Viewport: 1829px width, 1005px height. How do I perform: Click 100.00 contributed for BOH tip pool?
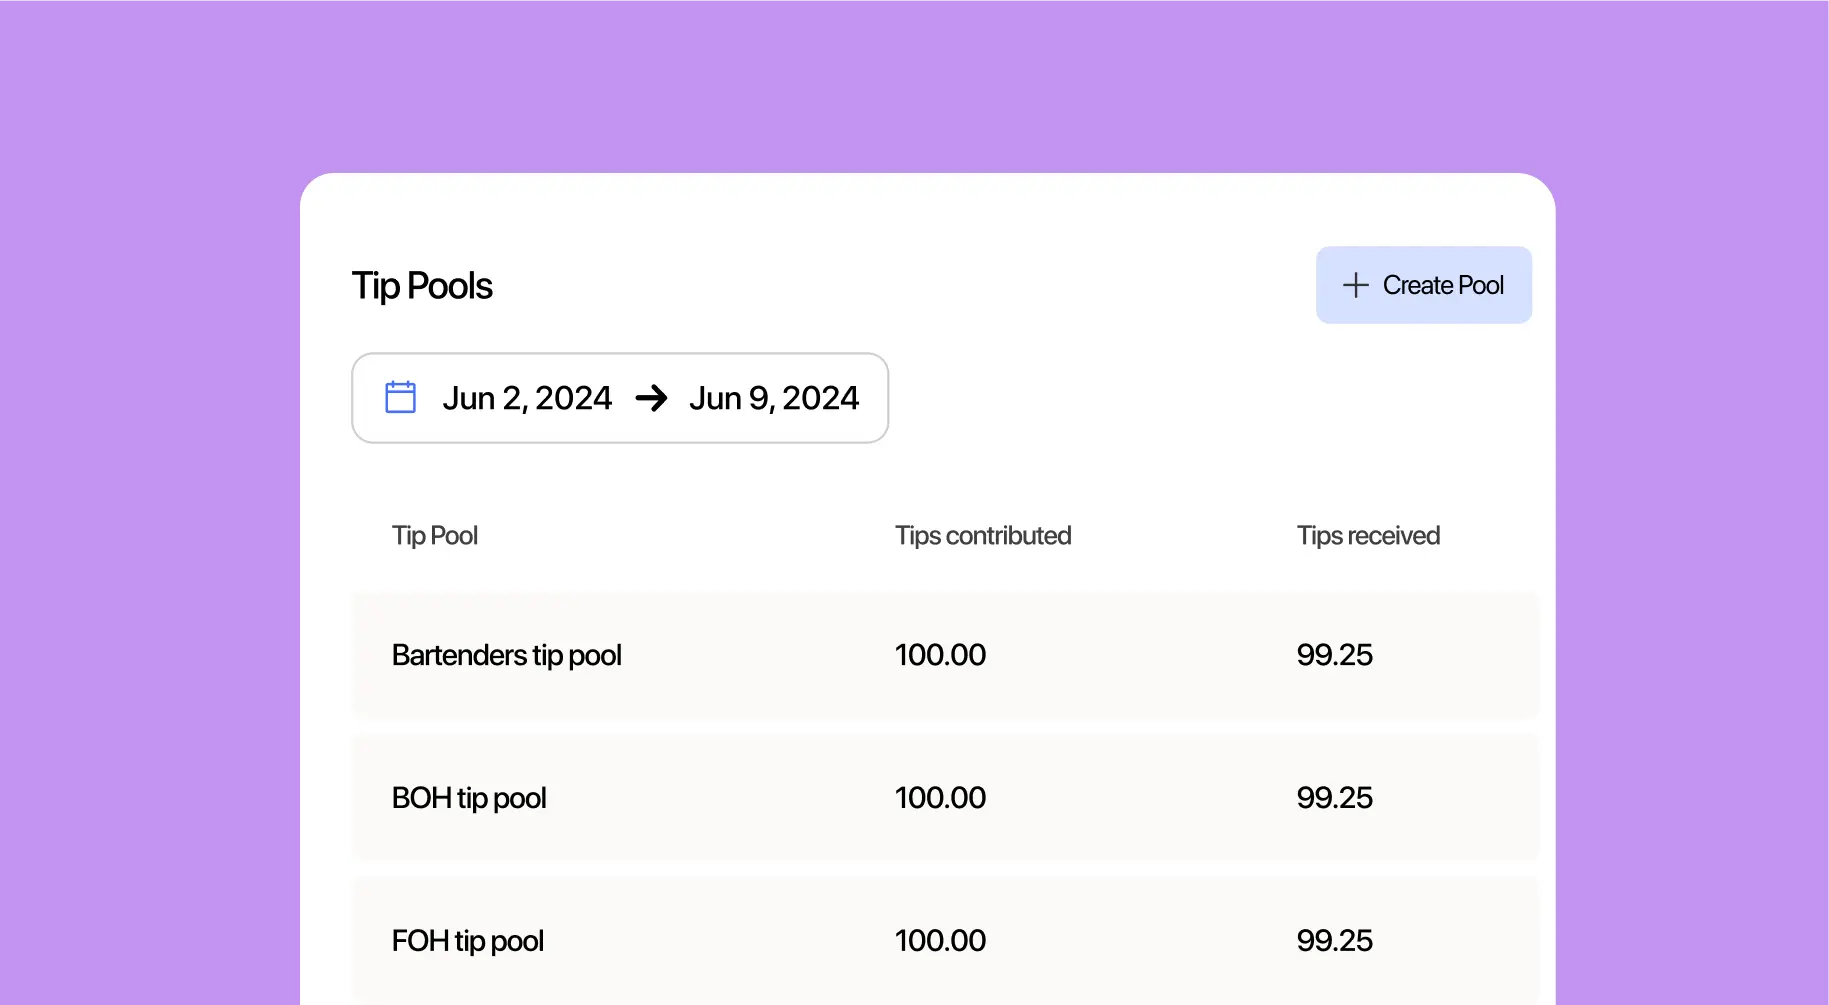(940, 798)
